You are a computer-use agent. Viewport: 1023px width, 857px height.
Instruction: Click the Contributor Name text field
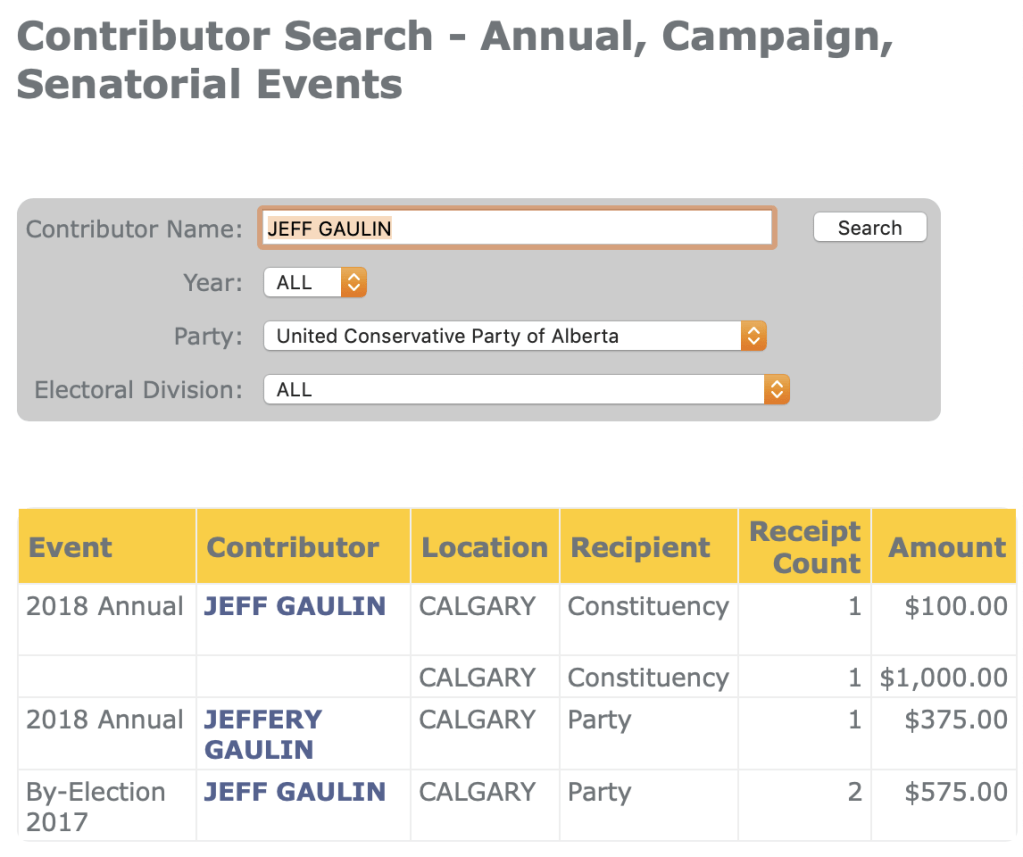point(516,228)
